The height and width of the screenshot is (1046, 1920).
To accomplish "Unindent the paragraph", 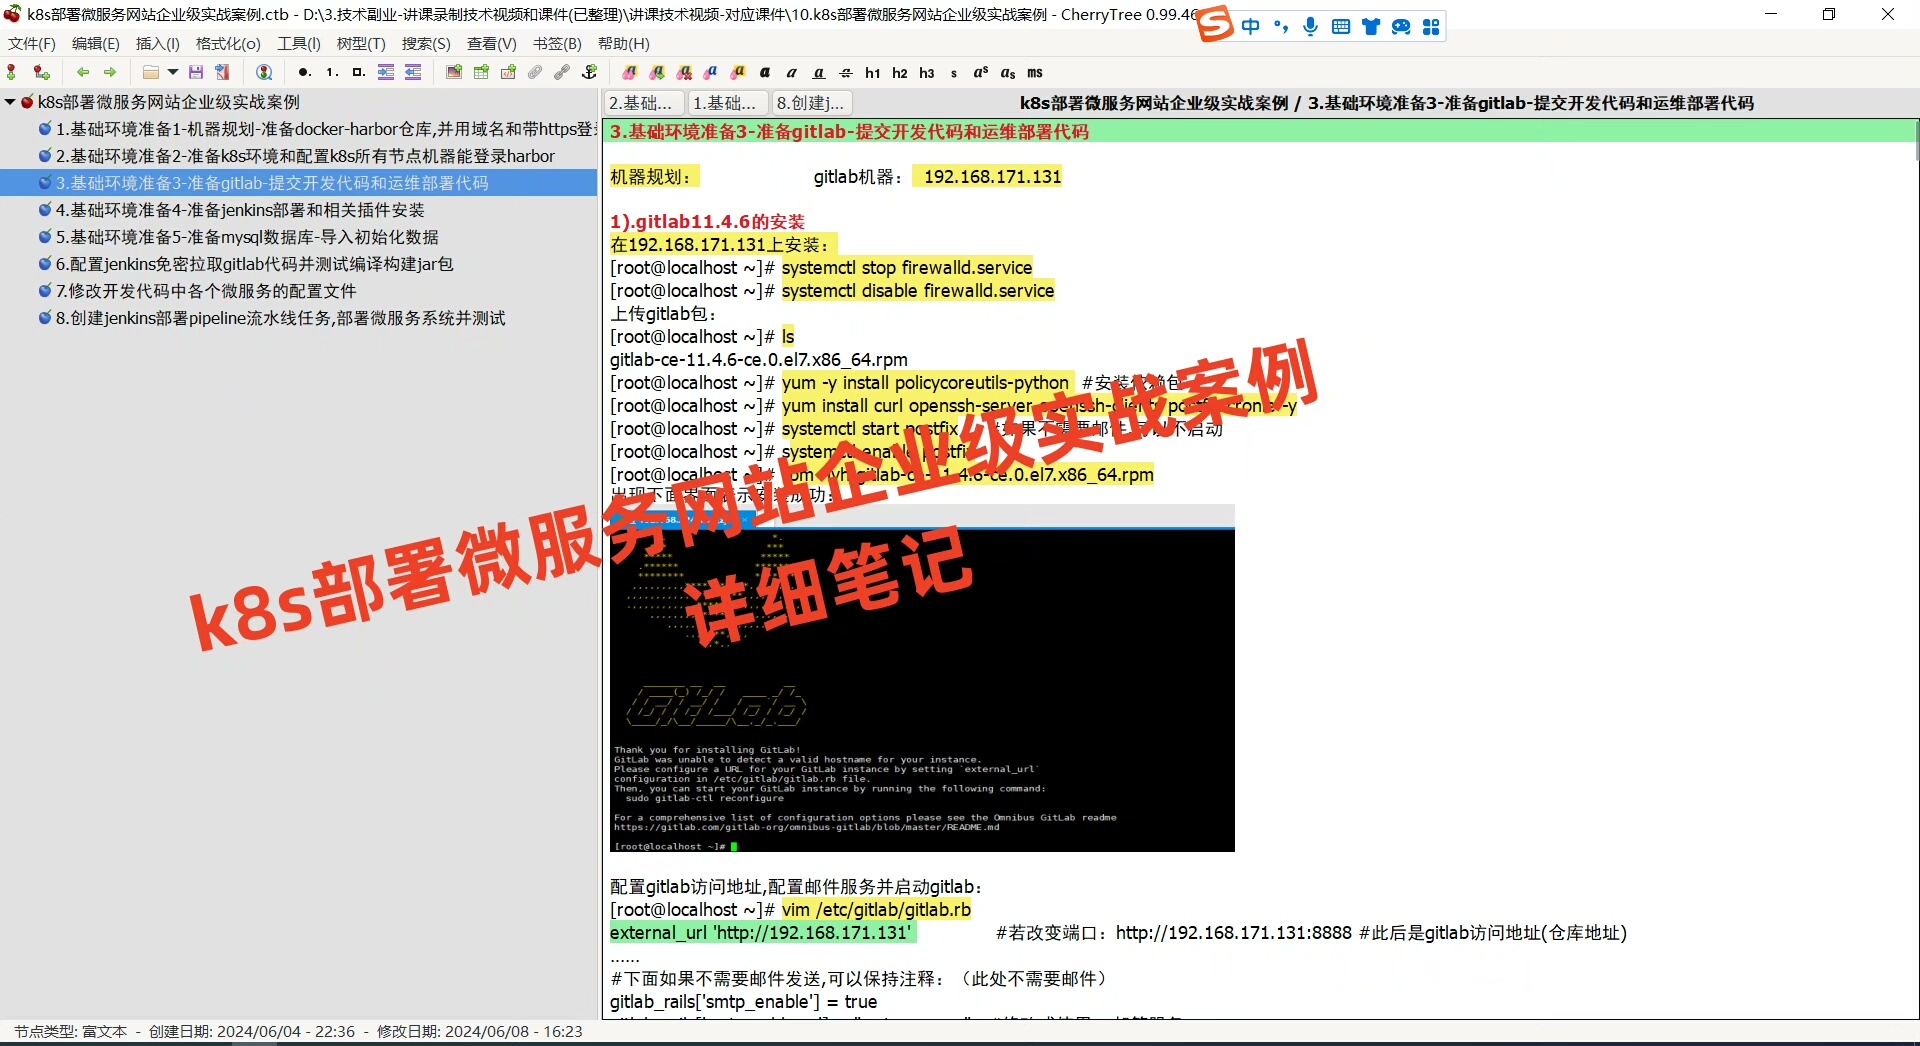I will coord(413,72).
